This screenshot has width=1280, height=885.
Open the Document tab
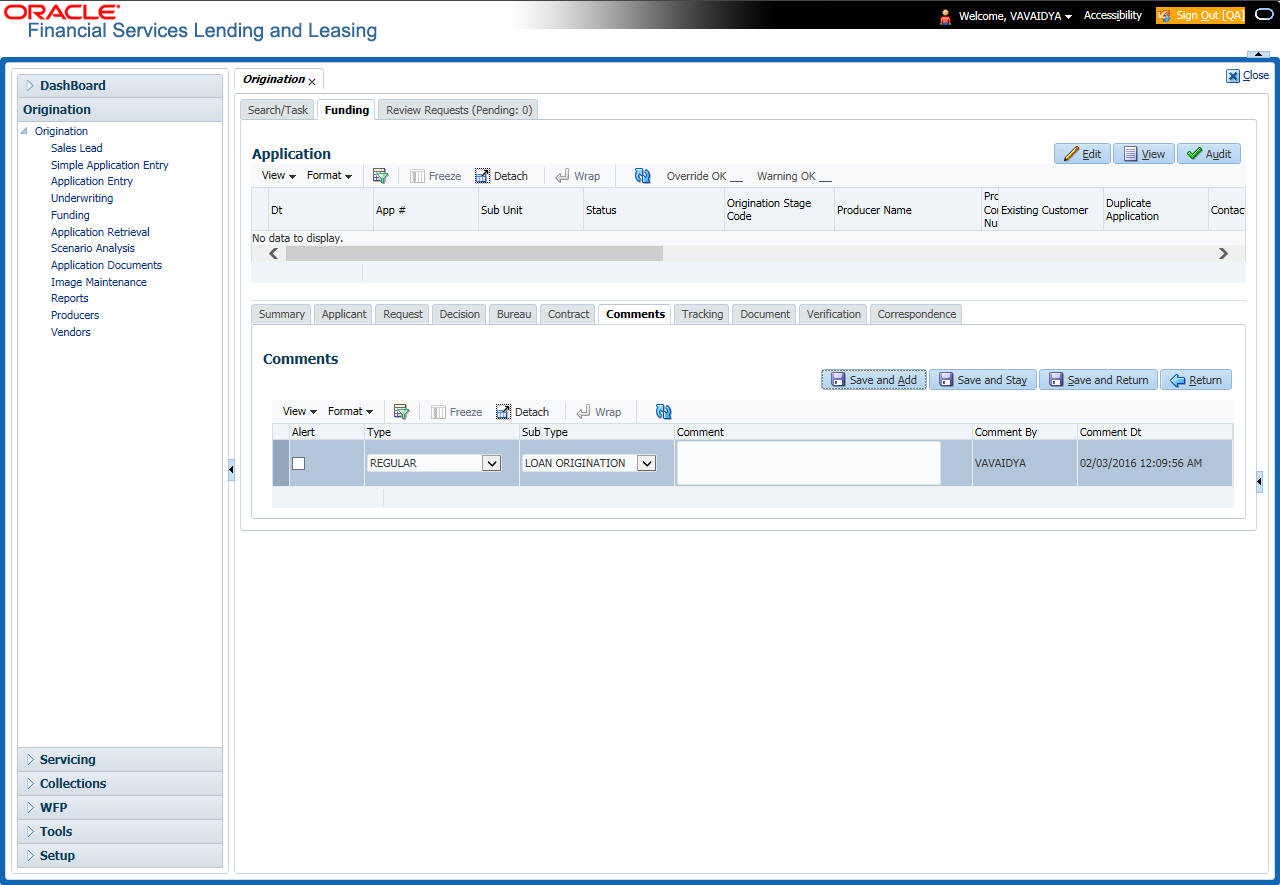coord(765,314)
